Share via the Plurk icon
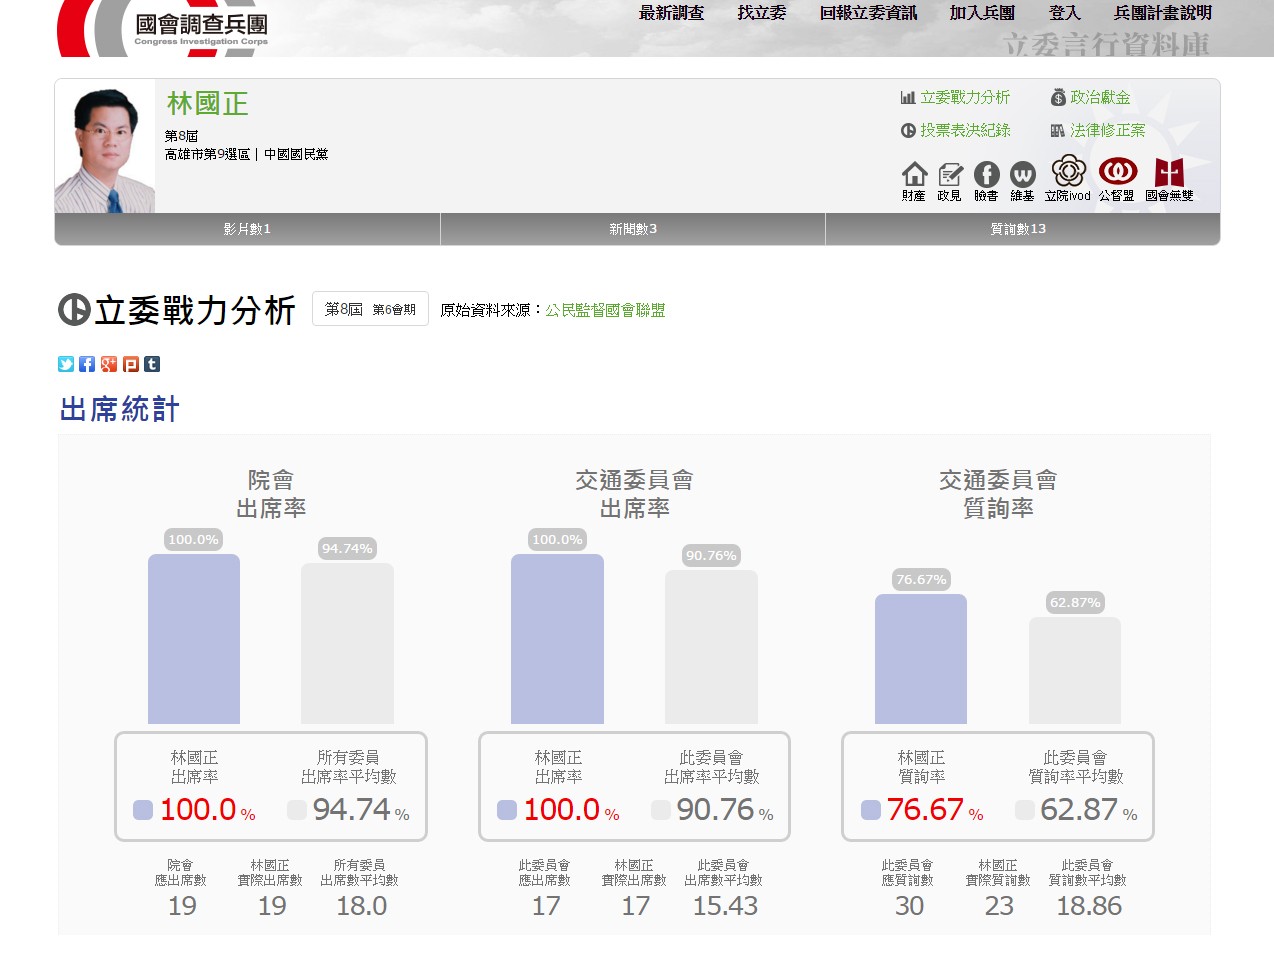This screenshot has height=970, width=1274. tap(131, 364)
